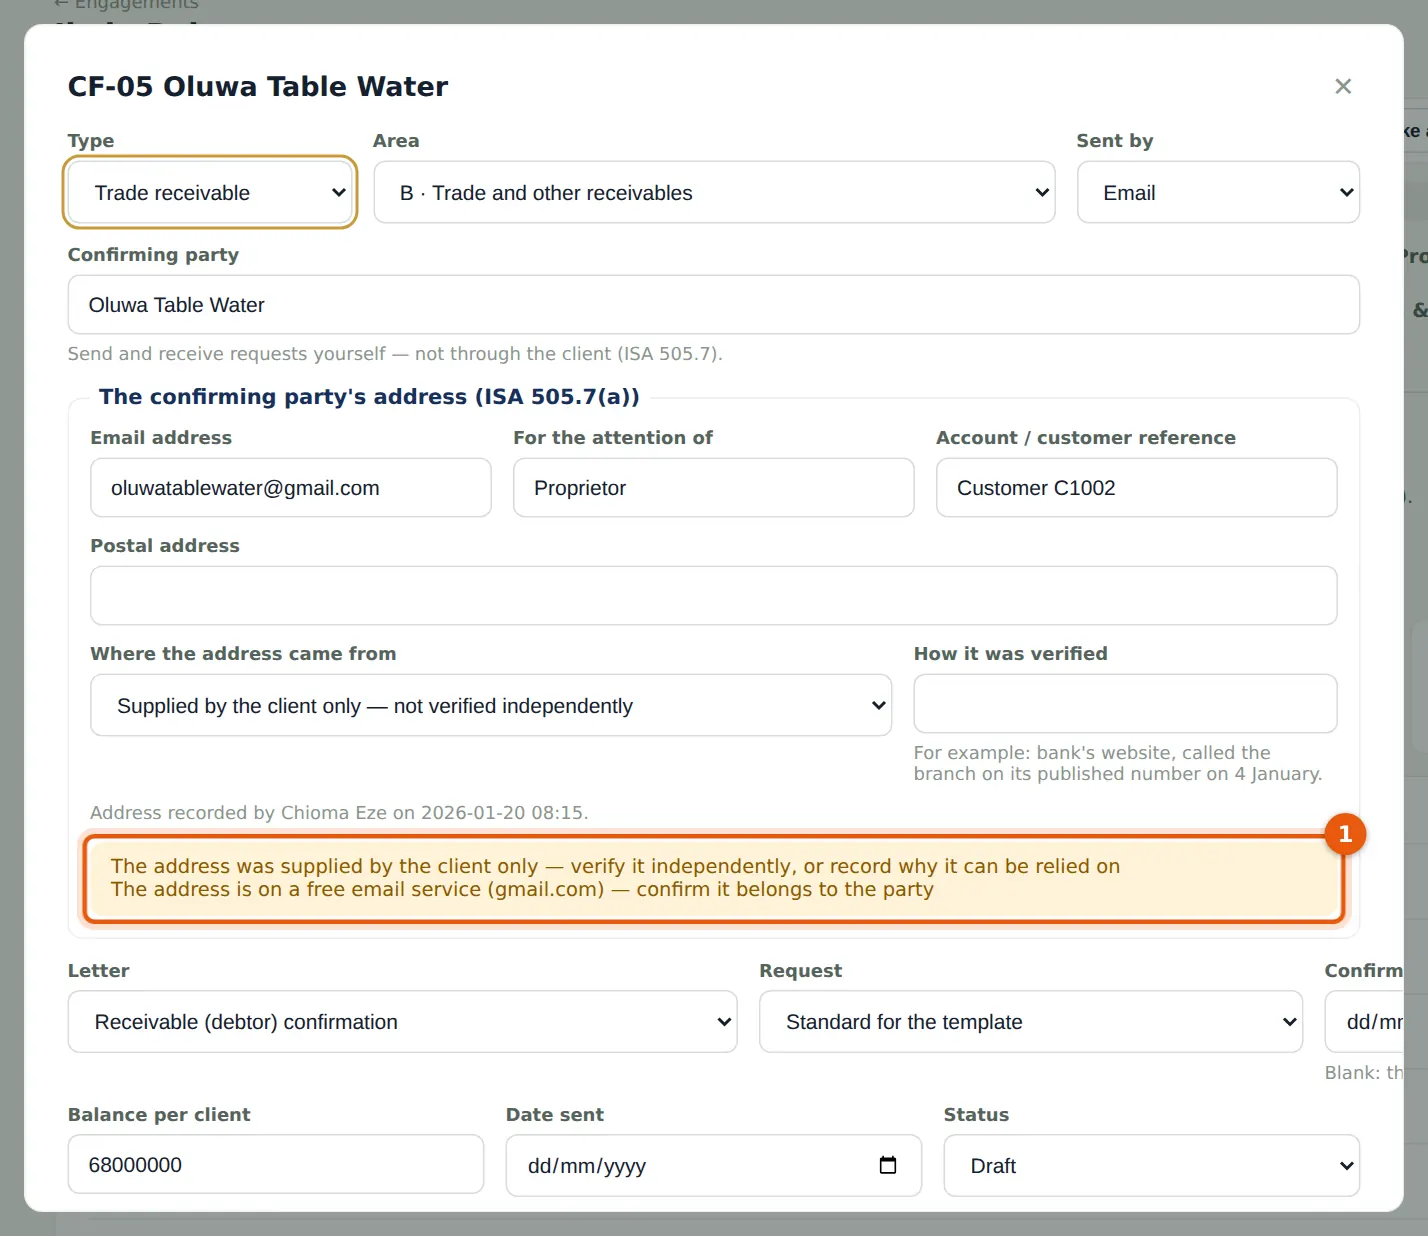Expand Where the address came from dropdown
The height and width of the screenshot is (1236, 1428).
[491, 705]
